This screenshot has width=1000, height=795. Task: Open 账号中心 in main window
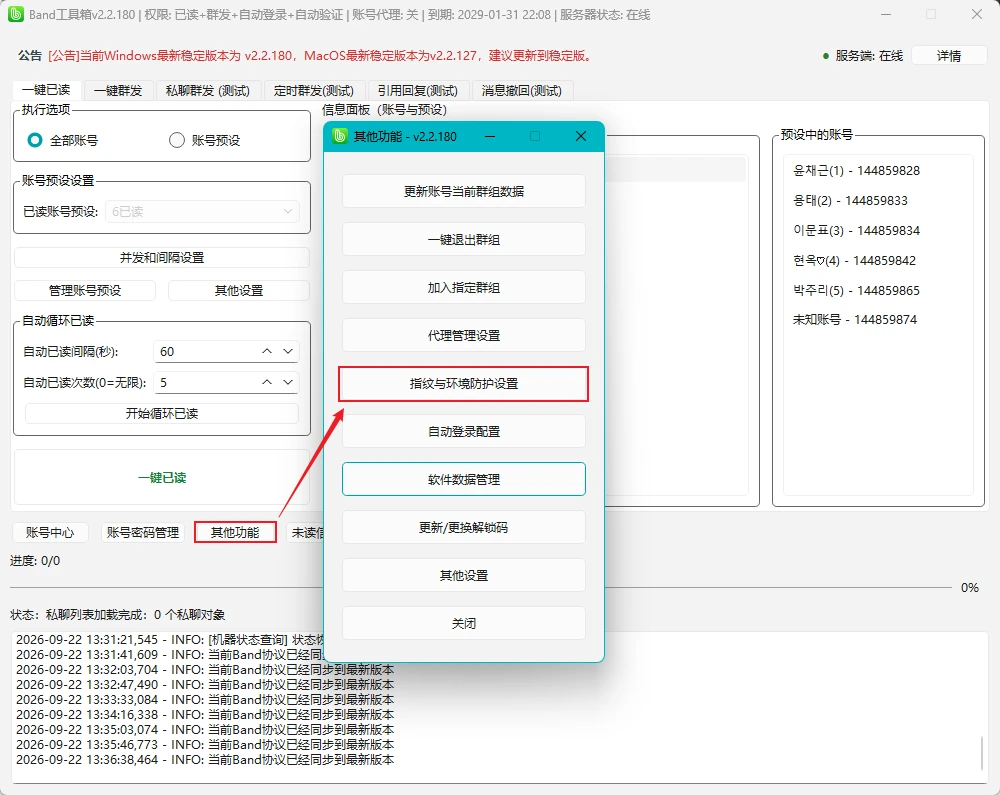point(50,532)
